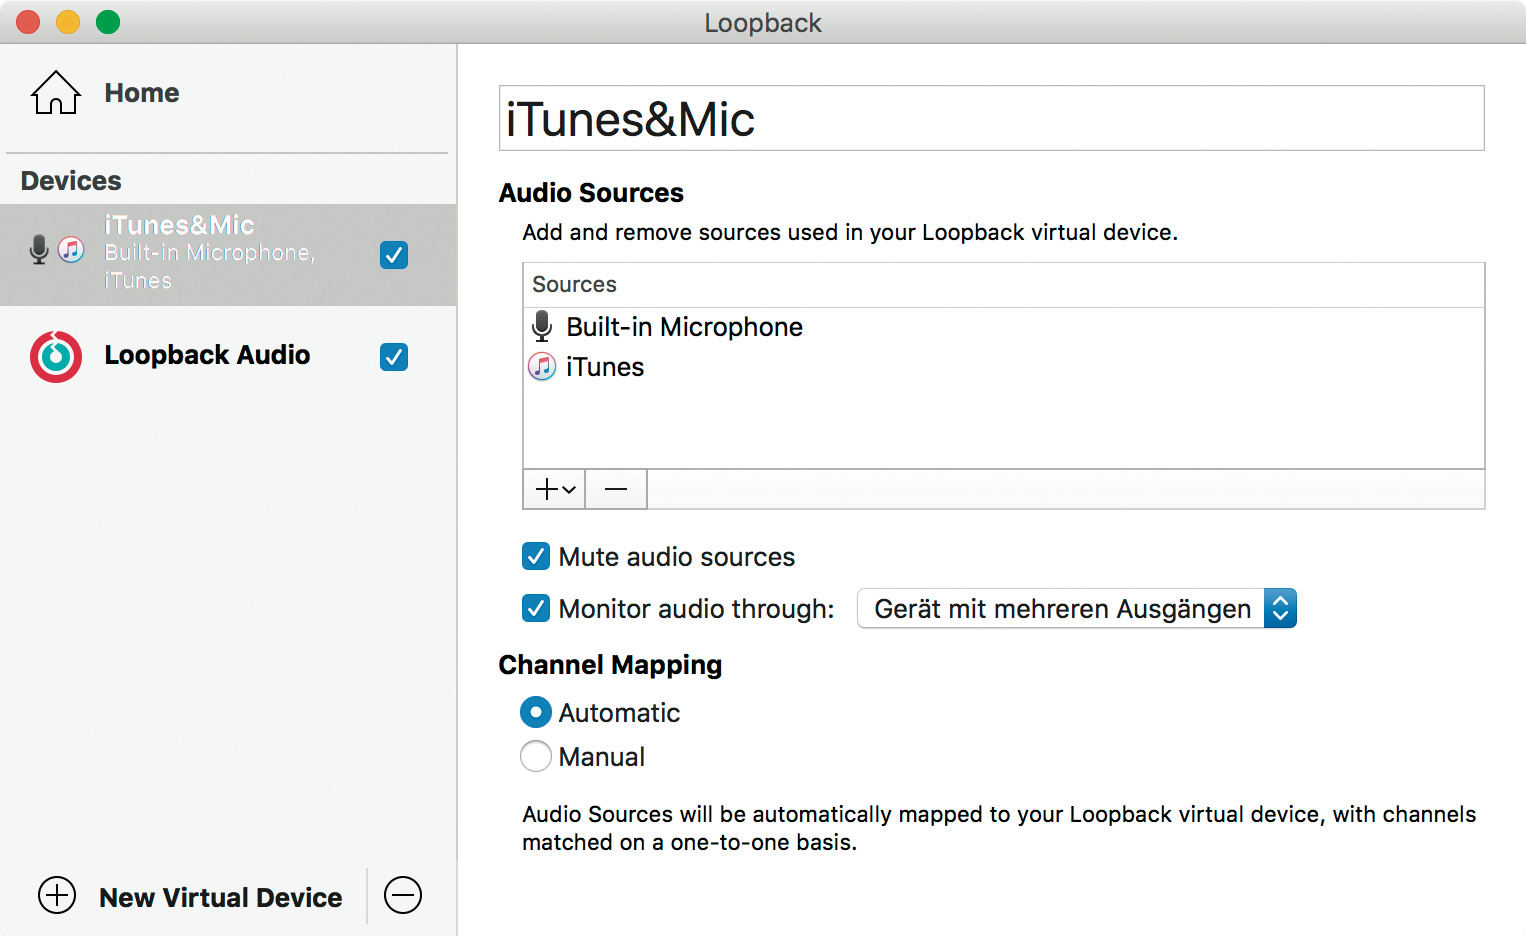This screenshot has height=936, width=1526.
Task: Click the iTunes icon in Sources list
Action: 542,367
